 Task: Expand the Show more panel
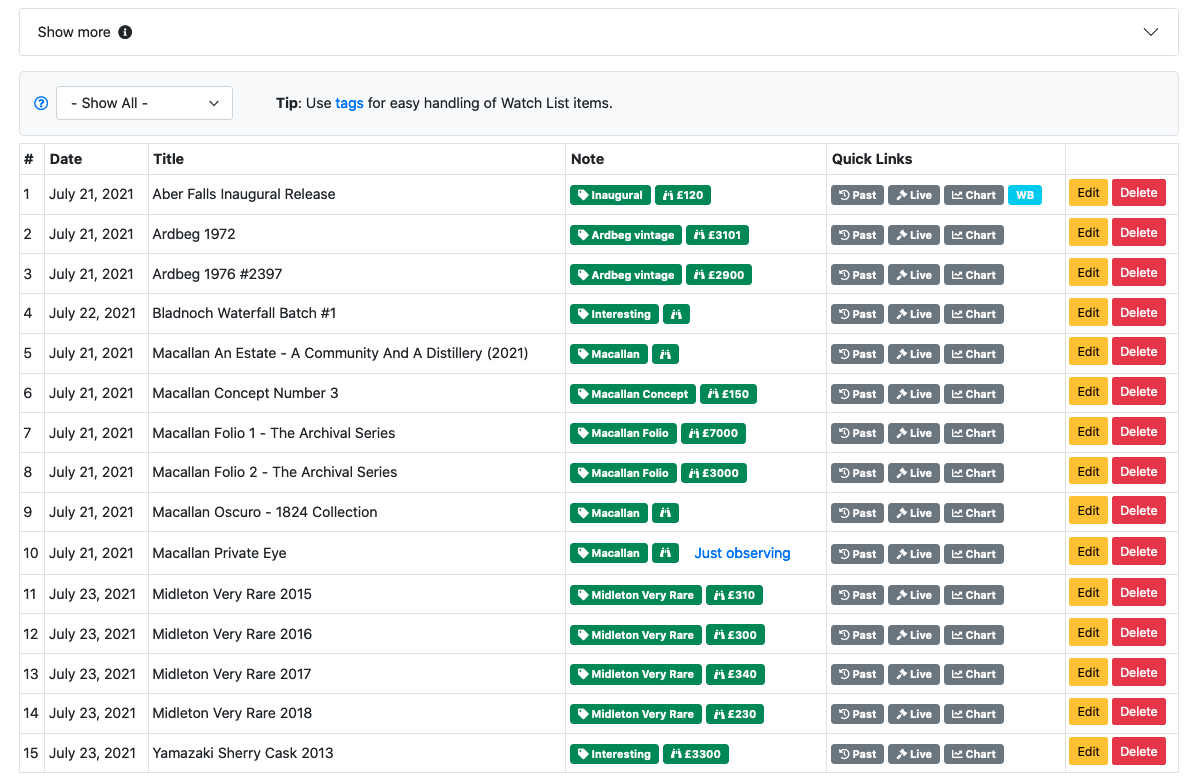click(1150, 31)
